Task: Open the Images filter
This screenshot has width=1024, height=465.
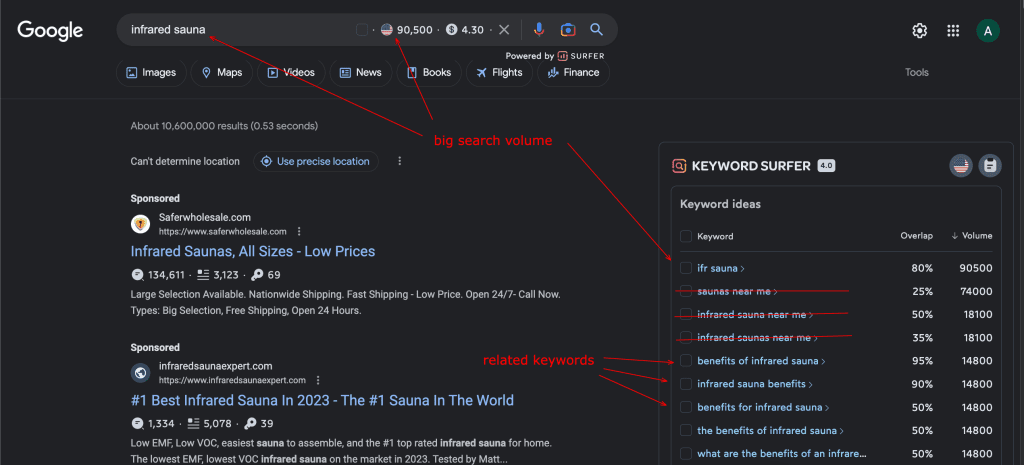Action: (151, 72)
